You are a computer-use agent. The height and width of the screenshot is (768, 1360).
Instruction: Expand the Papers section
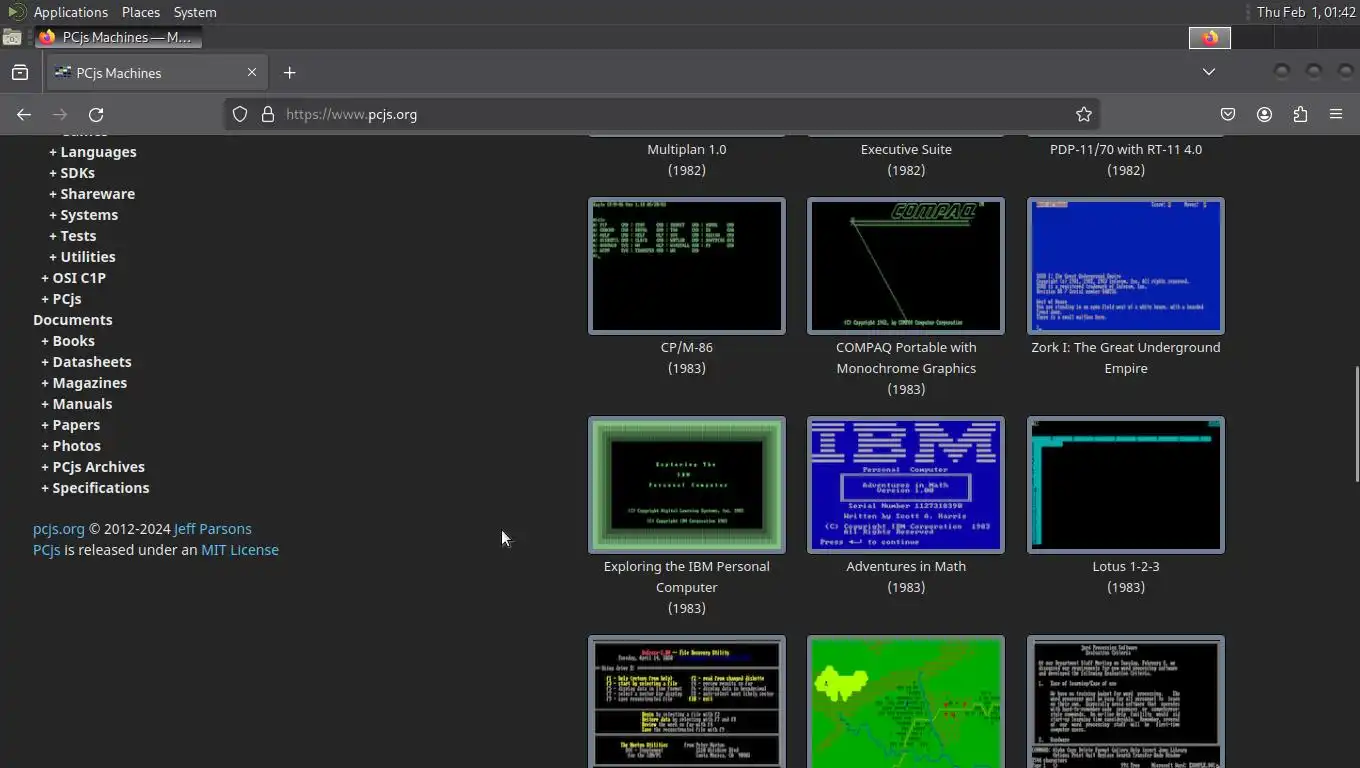pos(70,425)
